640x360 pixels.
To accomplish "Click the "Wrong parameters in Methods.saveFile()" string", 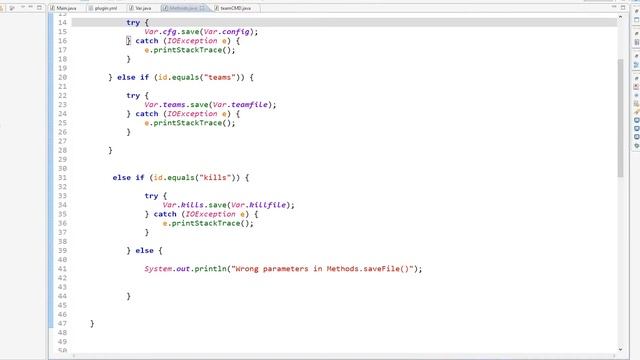I will coord(322,269).
